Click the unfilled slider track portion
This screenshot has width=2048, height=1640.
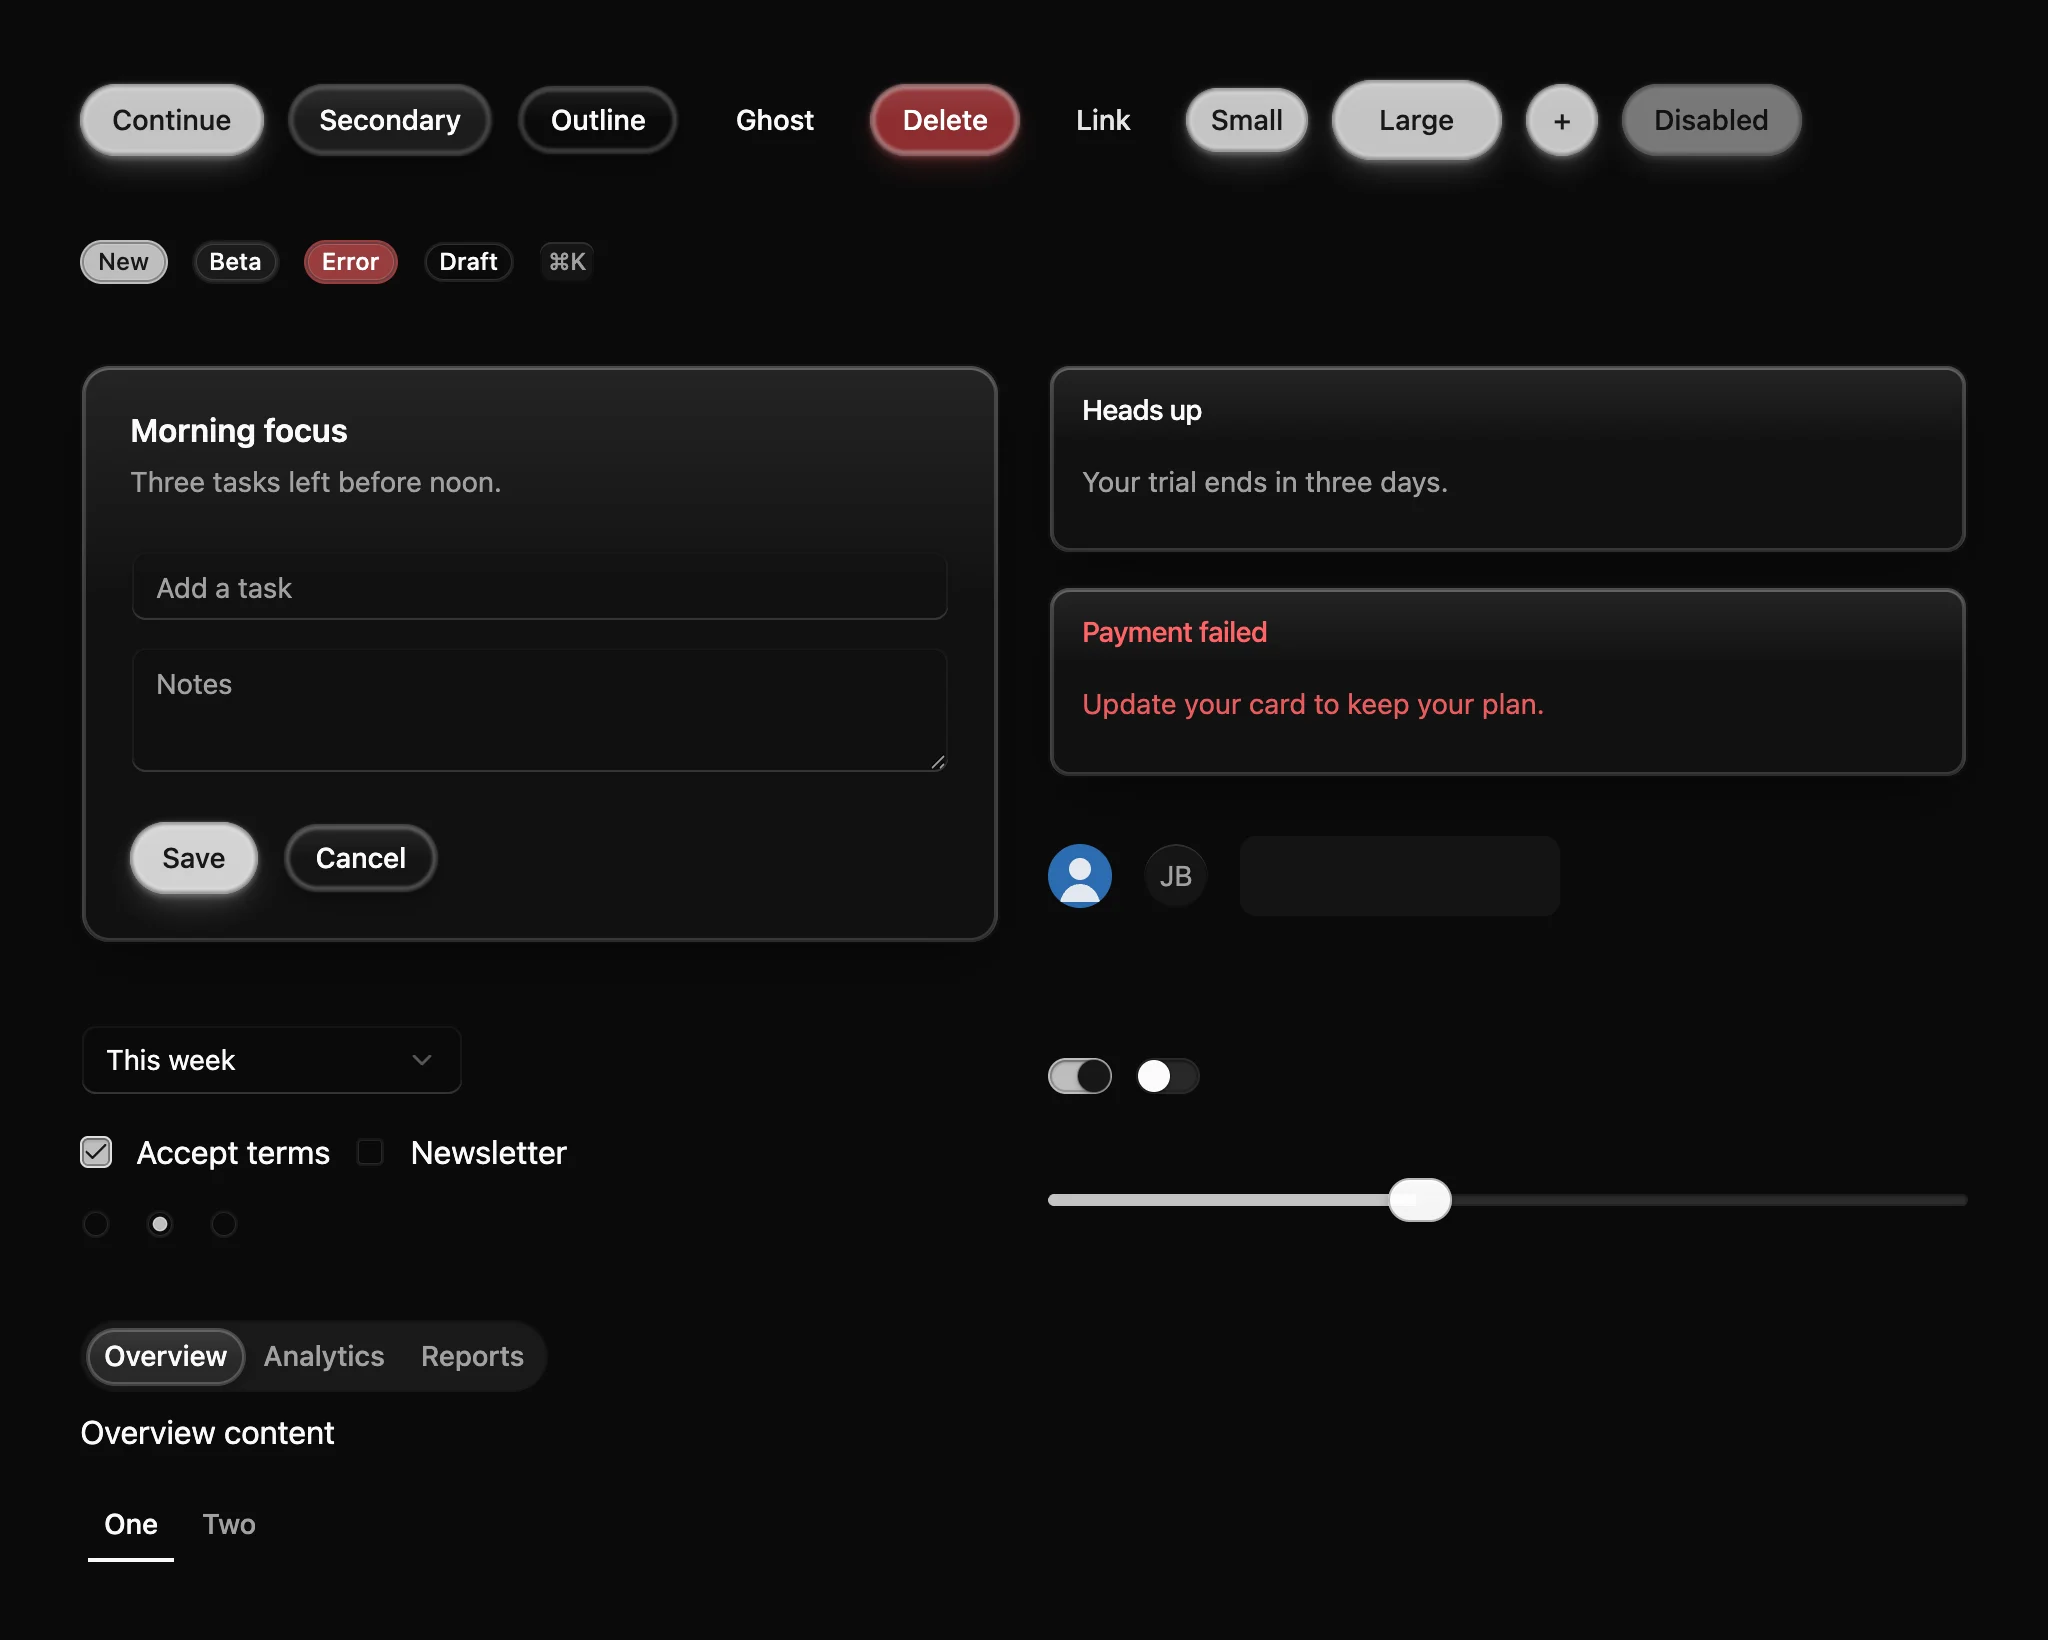tap(1708, 1200)
